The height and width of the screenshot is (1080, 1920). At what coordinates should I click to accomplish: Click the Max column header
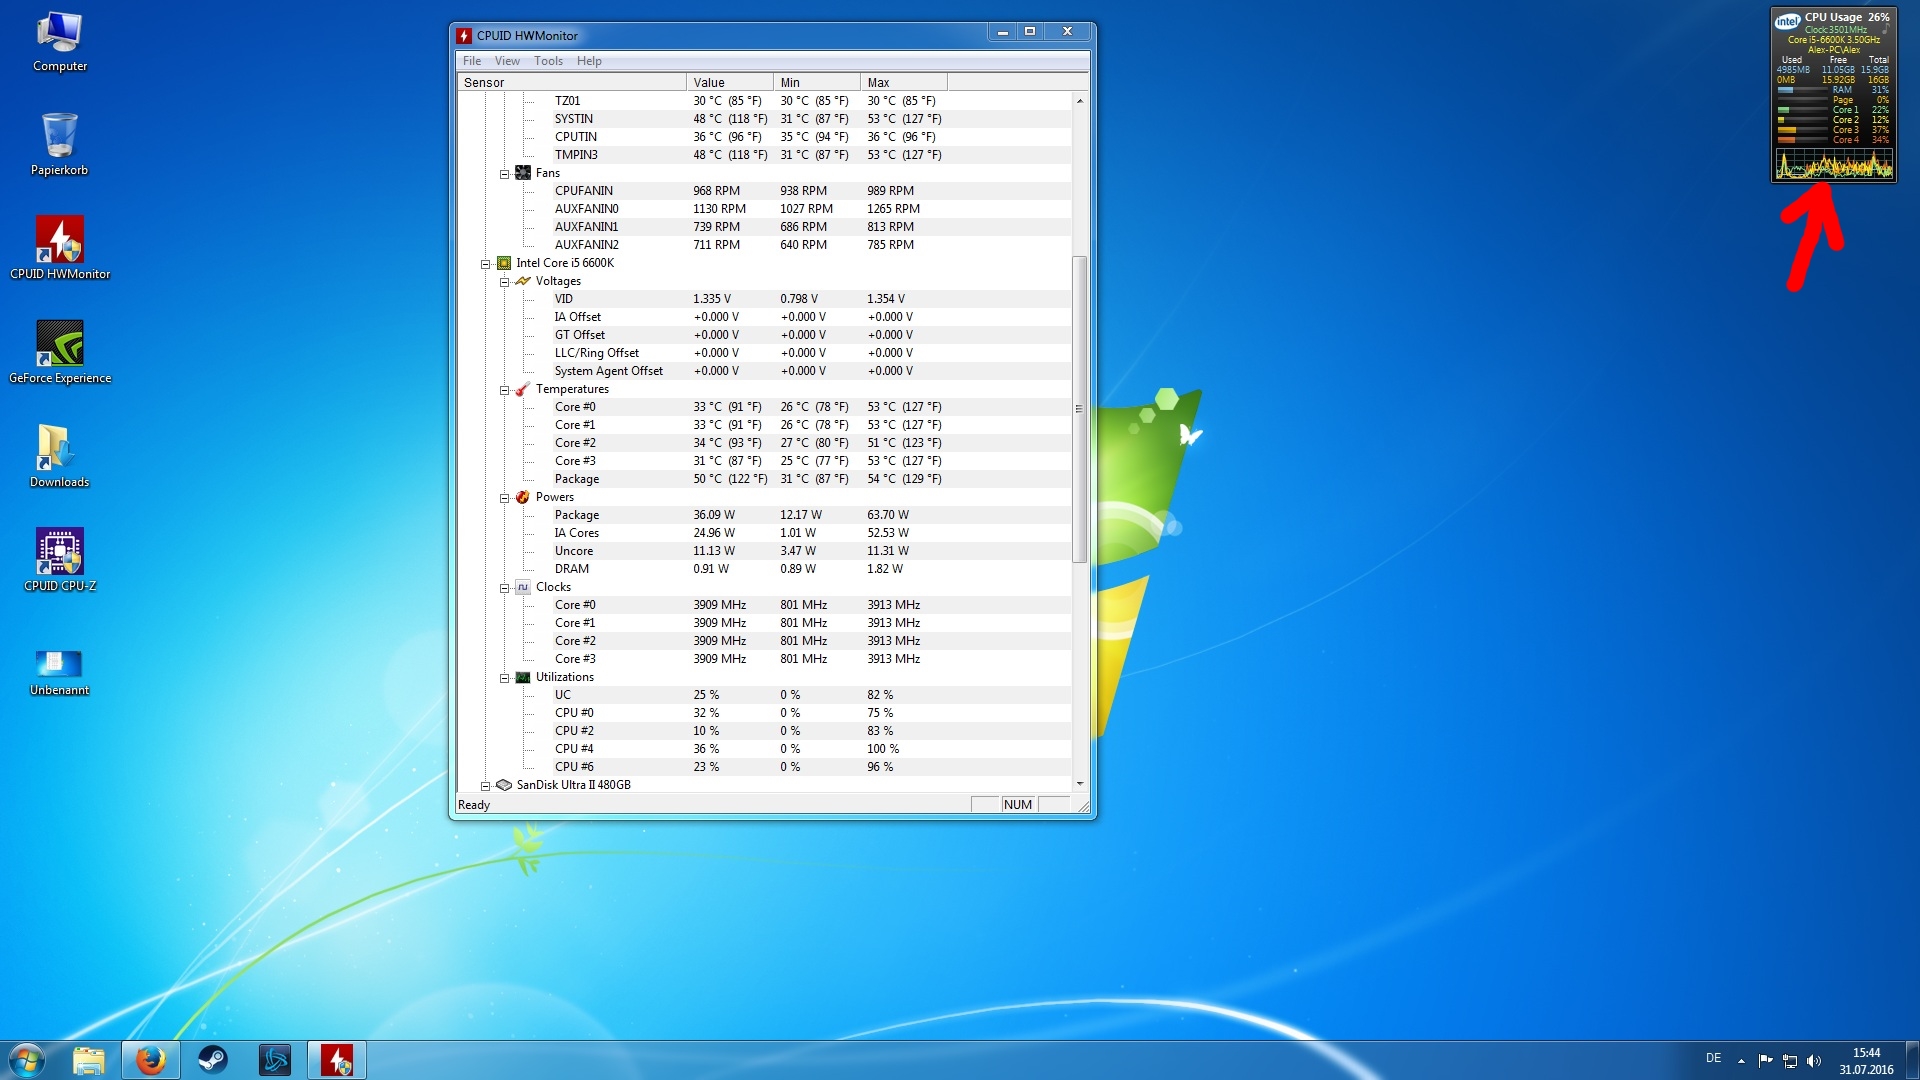coord(902,82)
